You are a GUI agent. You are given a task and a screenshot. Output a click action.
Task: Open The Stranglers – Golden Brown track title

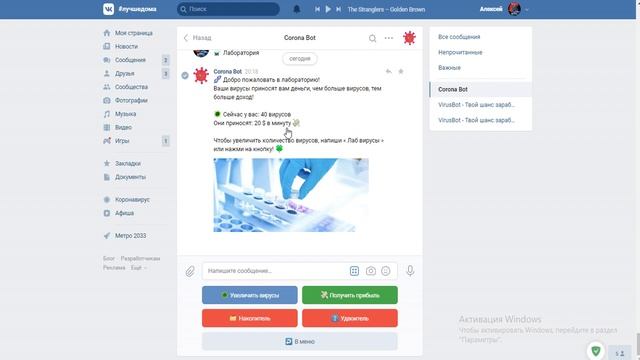tap(386, 9)
